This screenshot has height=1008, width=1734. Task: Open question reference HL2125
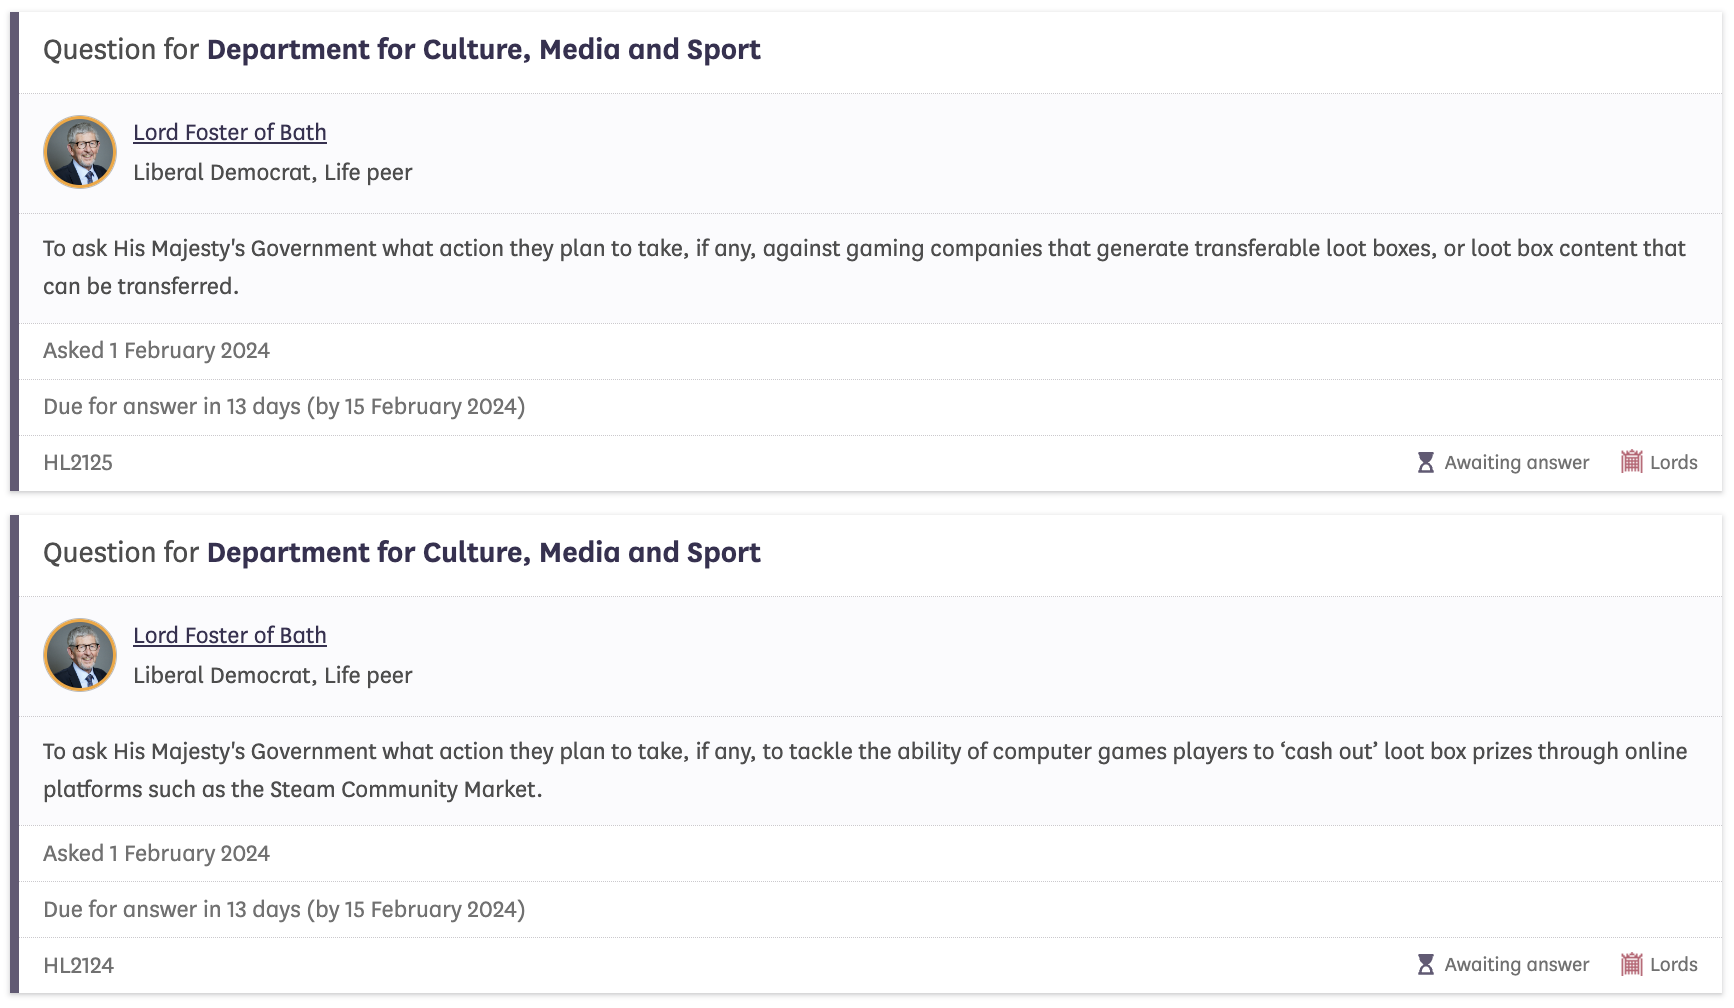(78, 463)
